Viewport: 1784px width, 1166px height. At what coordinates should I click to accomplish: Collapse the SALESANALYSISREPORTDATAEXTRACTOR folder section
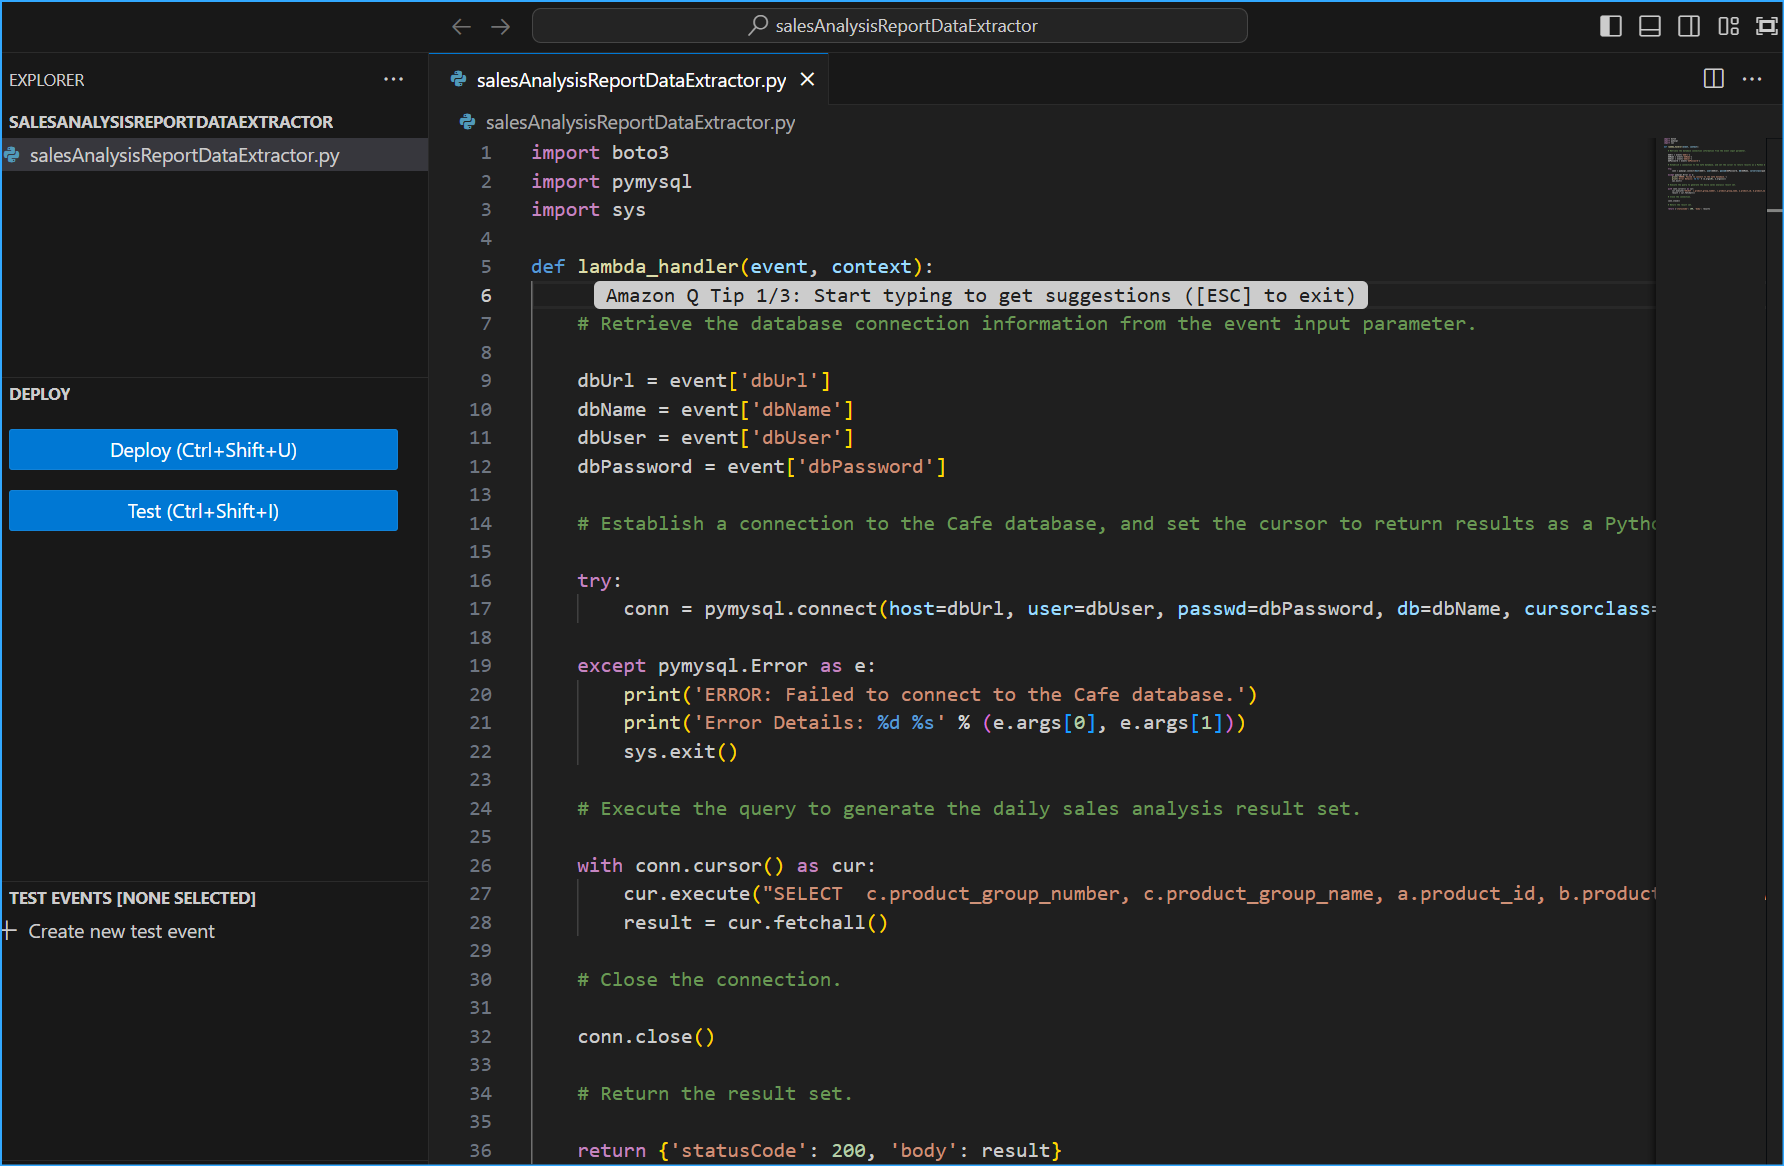[171, 122]
